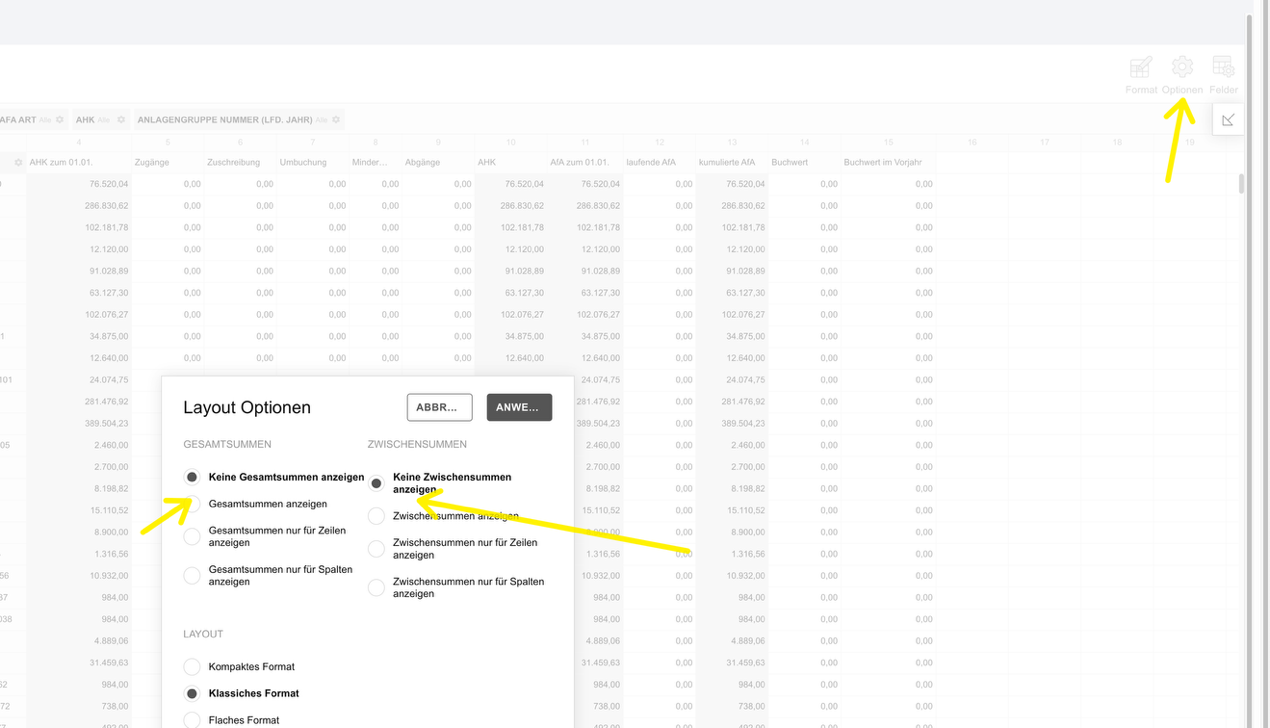Click the collapse arrow icon below Felder
This screenshot has width=1270, height=728.
coord(1228,120)
